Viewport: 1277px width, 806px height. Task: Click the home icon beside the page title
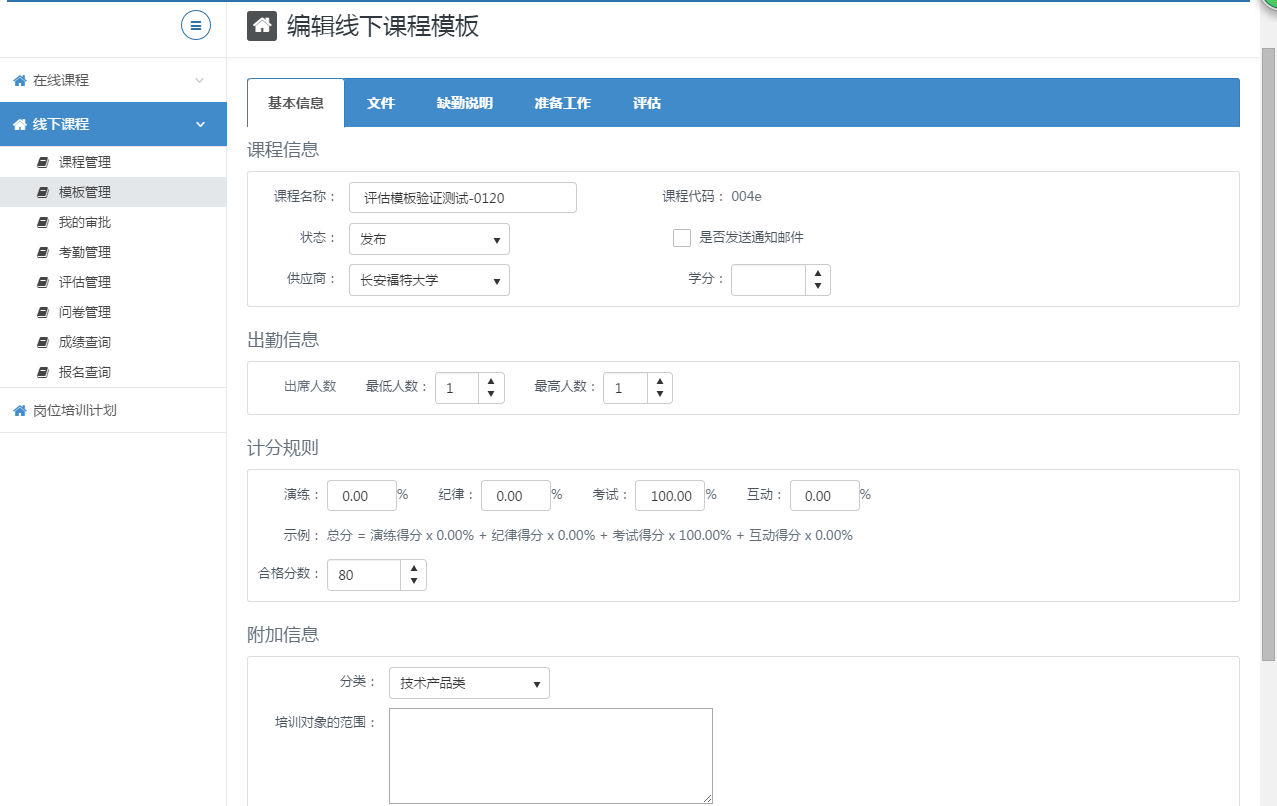[x=262, y=26]
